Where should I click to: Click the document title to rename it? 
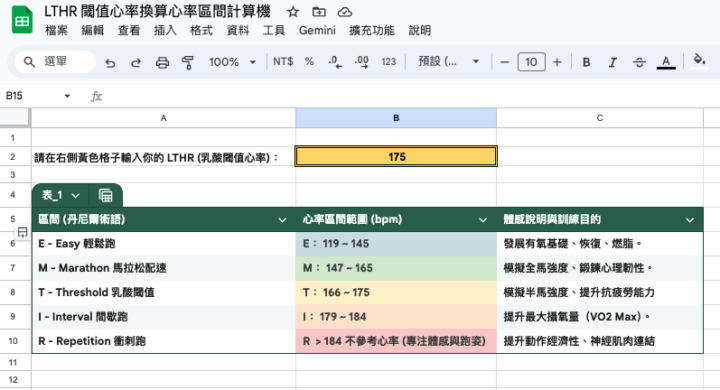click(158, 11)
